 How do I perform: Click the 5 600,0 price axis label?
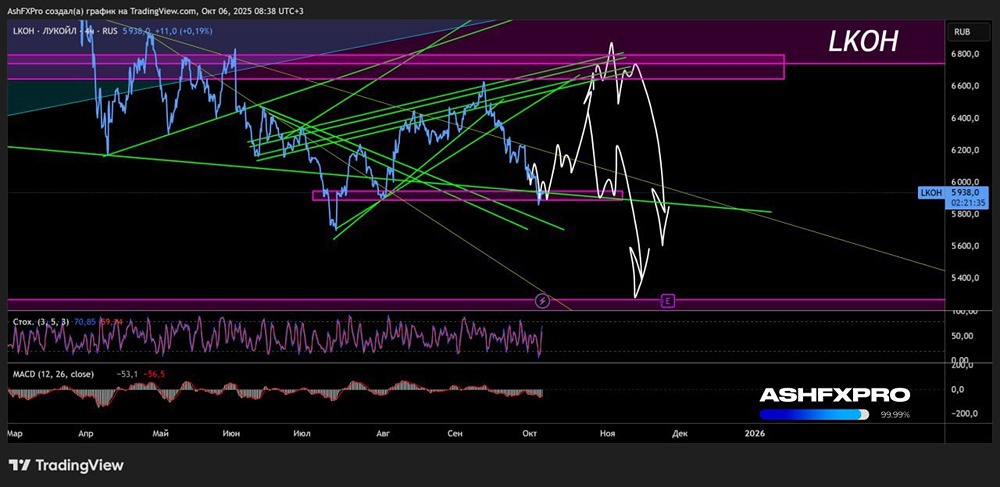coord(963,245)
